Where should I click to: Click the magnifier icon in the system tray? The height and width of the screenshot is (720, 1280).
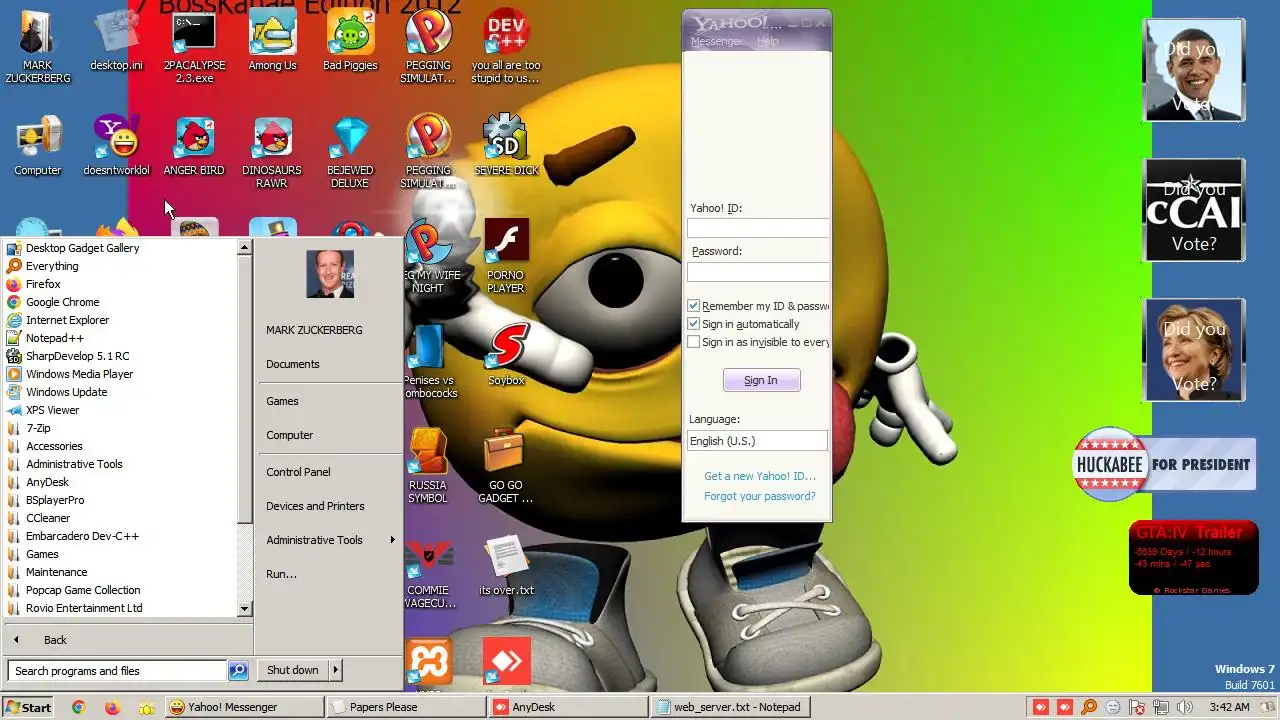[1089, 707]
